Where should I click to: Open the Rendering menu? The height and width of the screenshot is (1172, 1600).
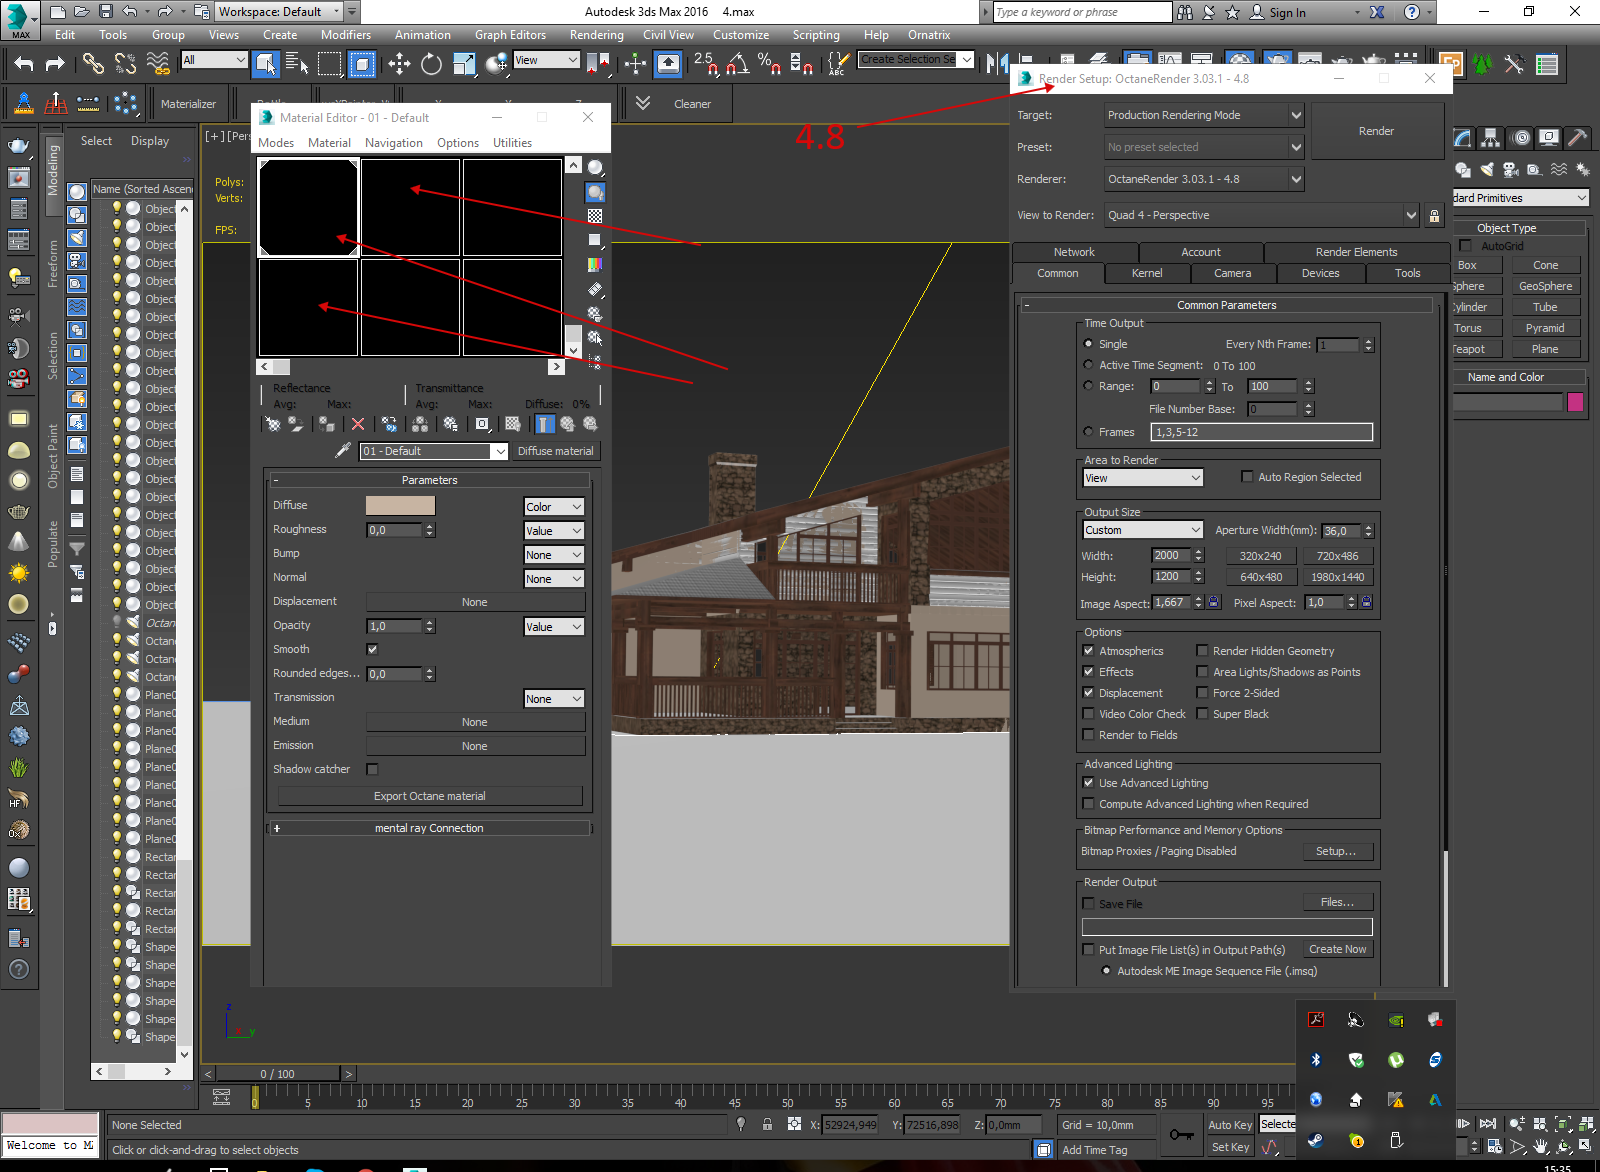(596, 35)
